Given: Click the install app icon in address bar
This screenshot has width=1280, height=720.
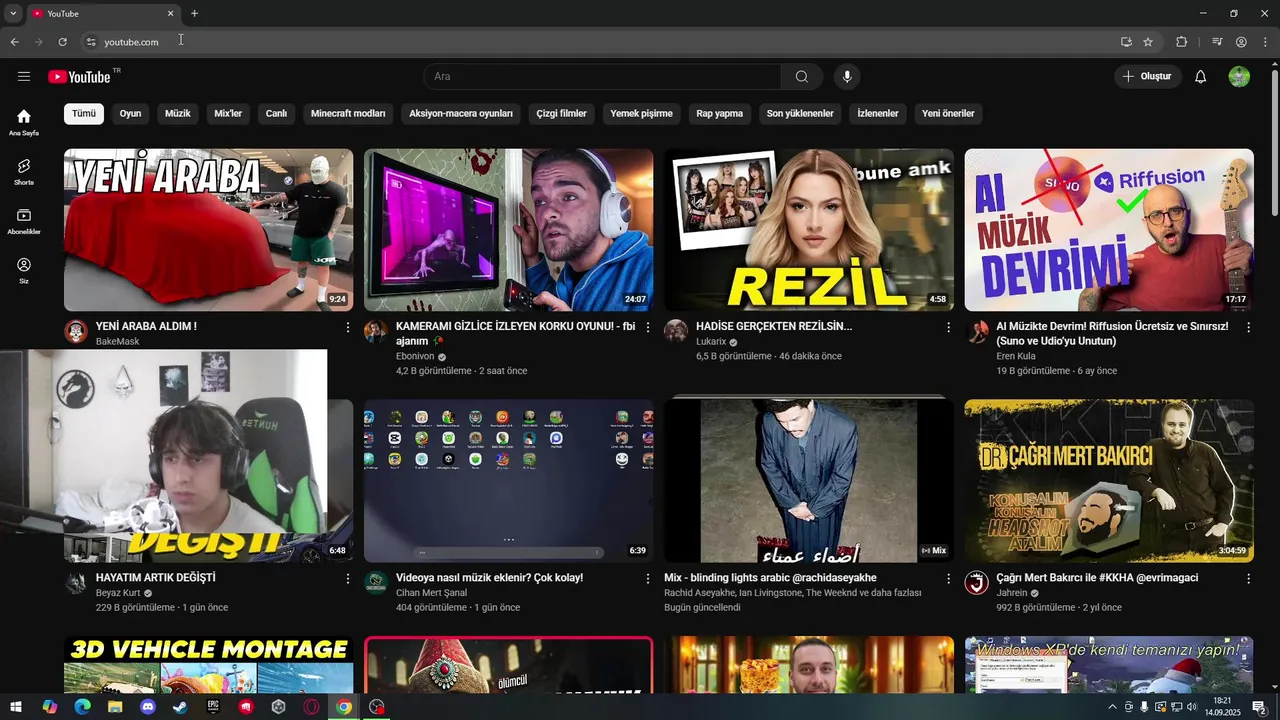Looking at the screenshot, I should click(1126, 42).
